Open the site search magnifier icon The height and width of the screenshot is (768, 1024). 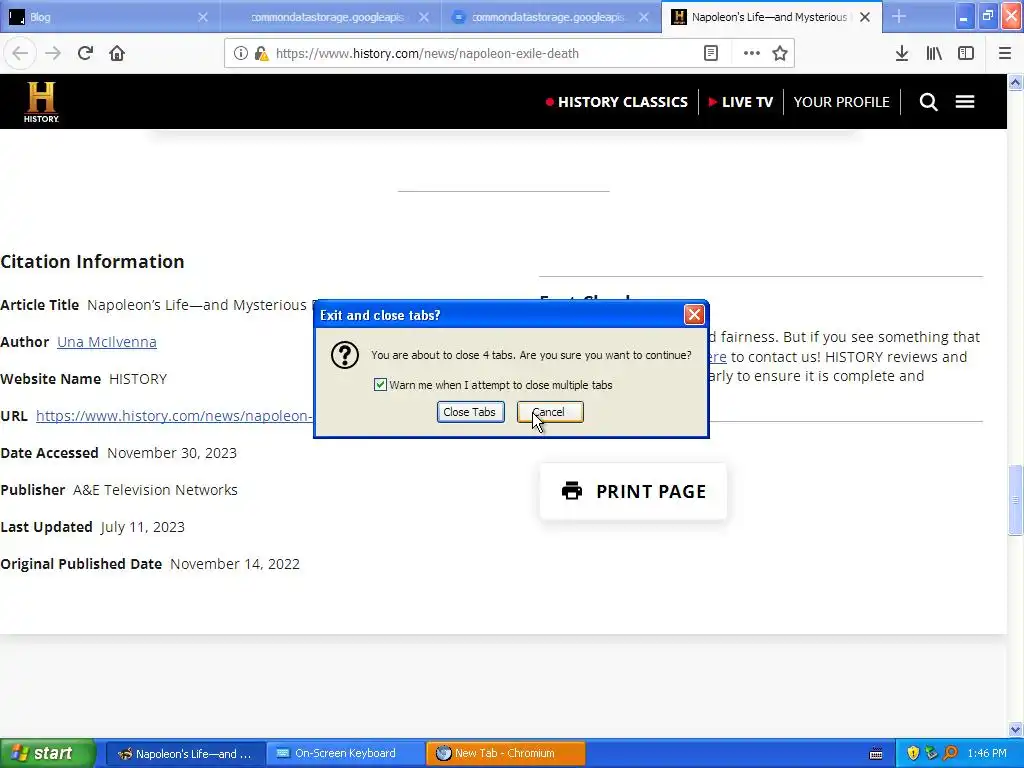[x=928, y=102]
